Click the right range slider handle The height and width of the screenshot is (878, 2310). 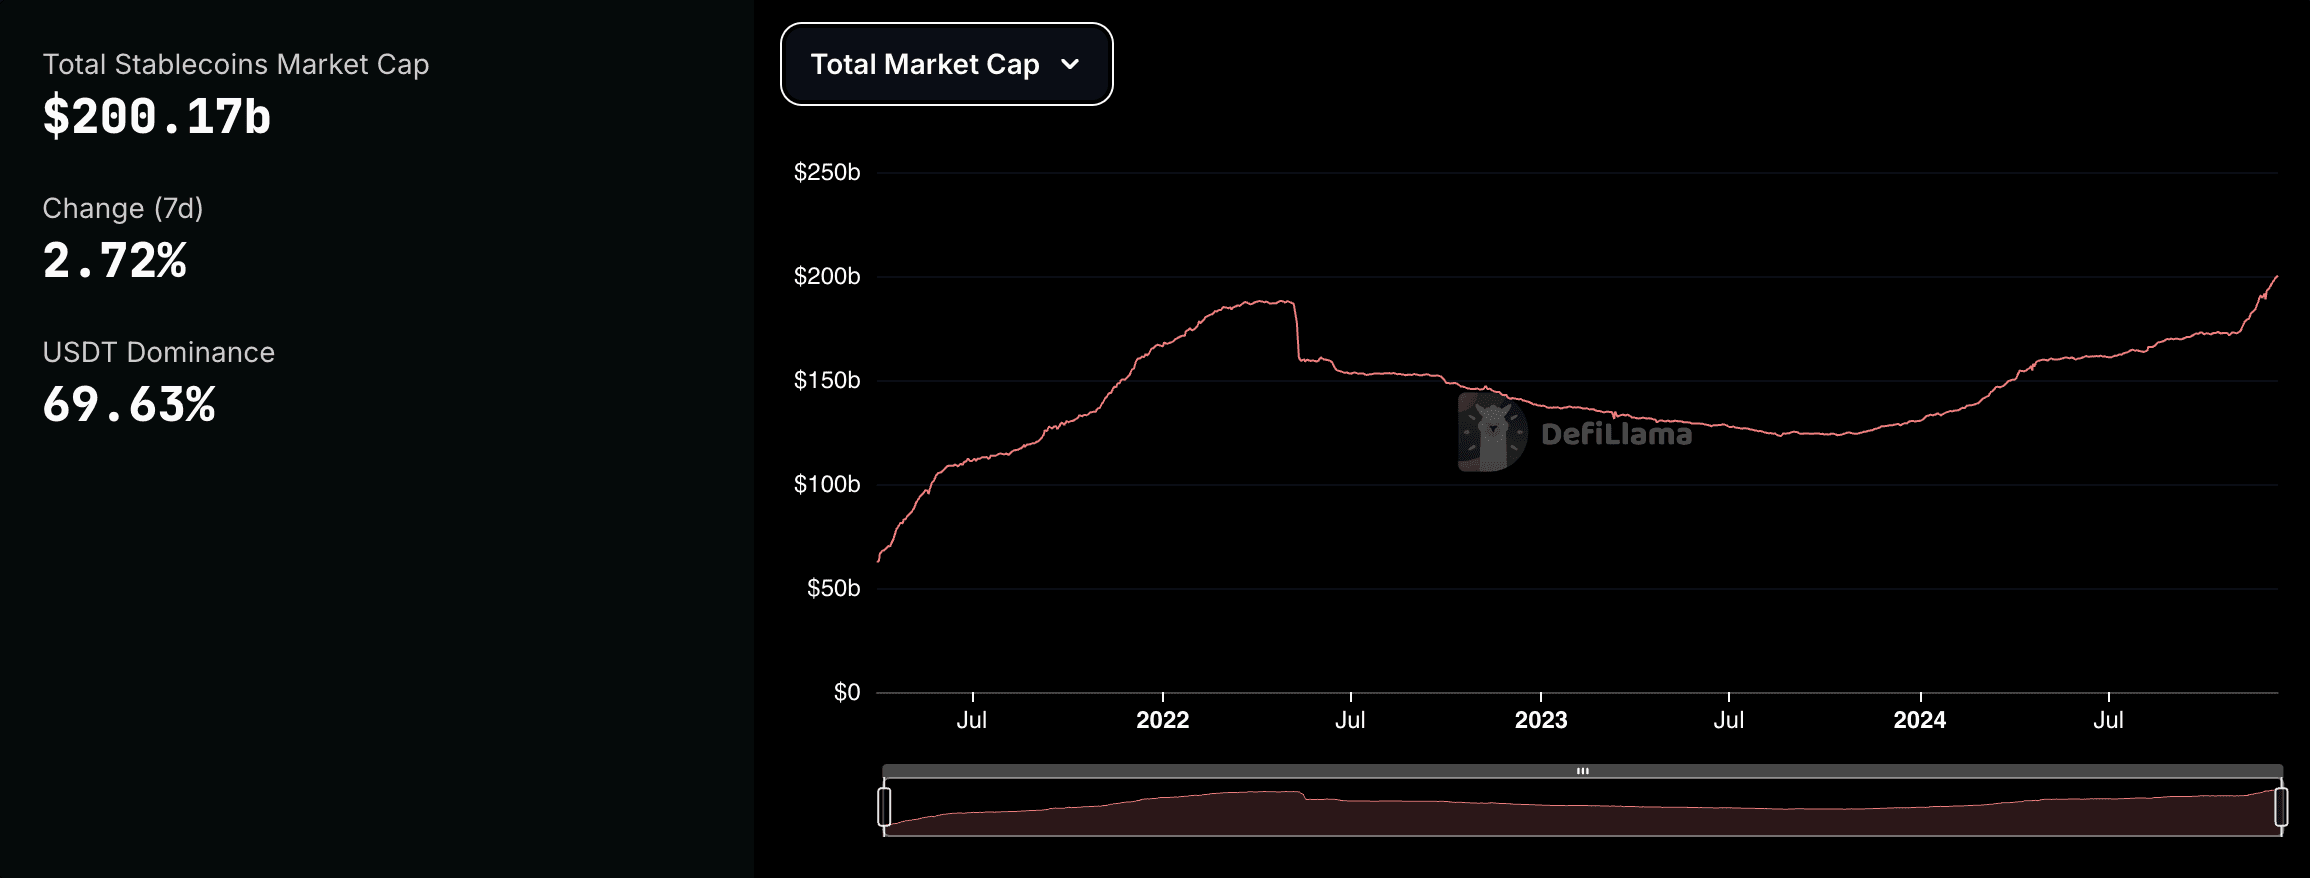[x=2281, y=807]
